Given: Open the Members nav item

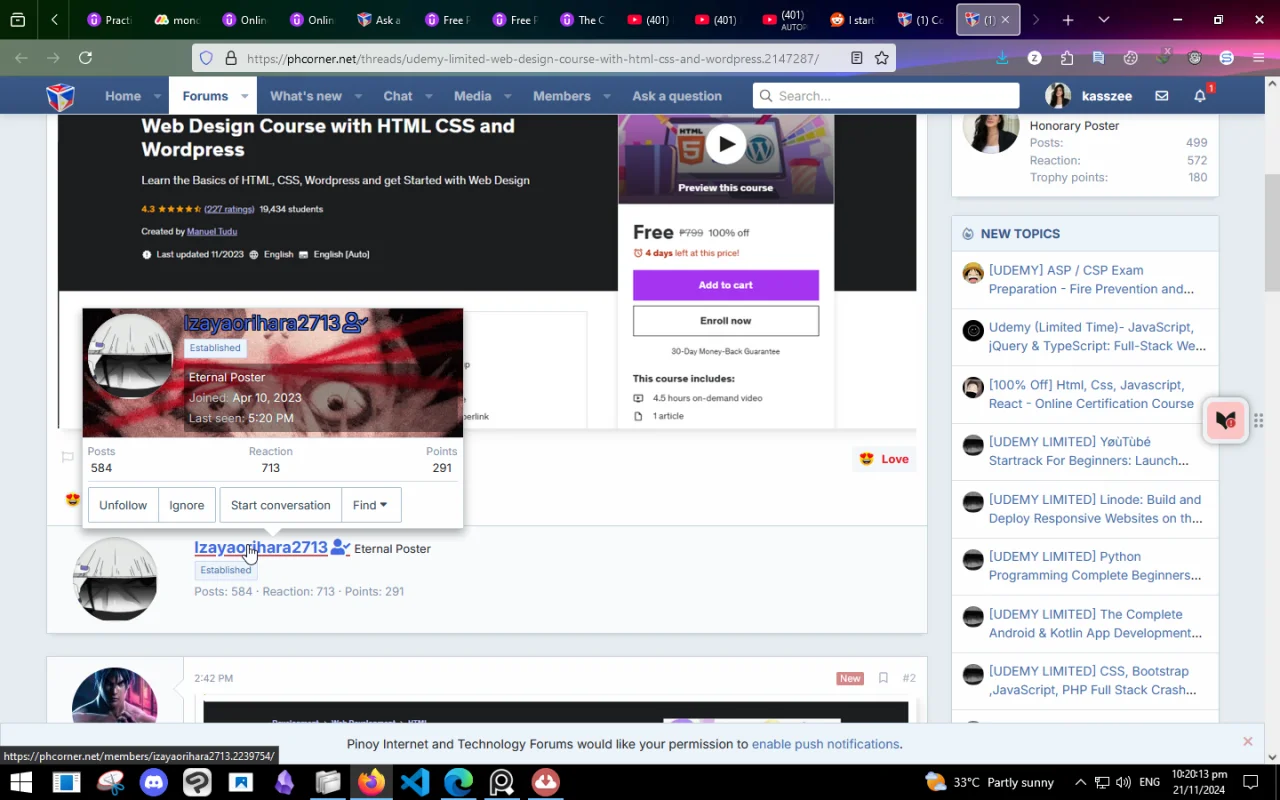Looking at the screenshot, I should (x=562, y=96).
